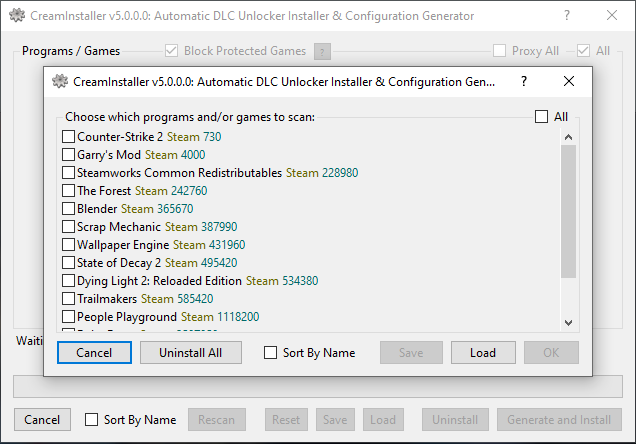Click the dialog's question mark help button

tap(524, 81)
